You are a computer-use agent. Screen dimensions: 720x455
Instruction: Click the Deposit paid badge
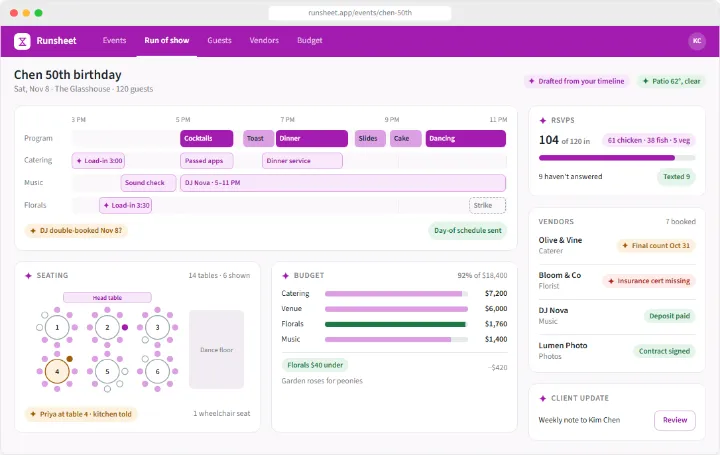tap(669, 316)
